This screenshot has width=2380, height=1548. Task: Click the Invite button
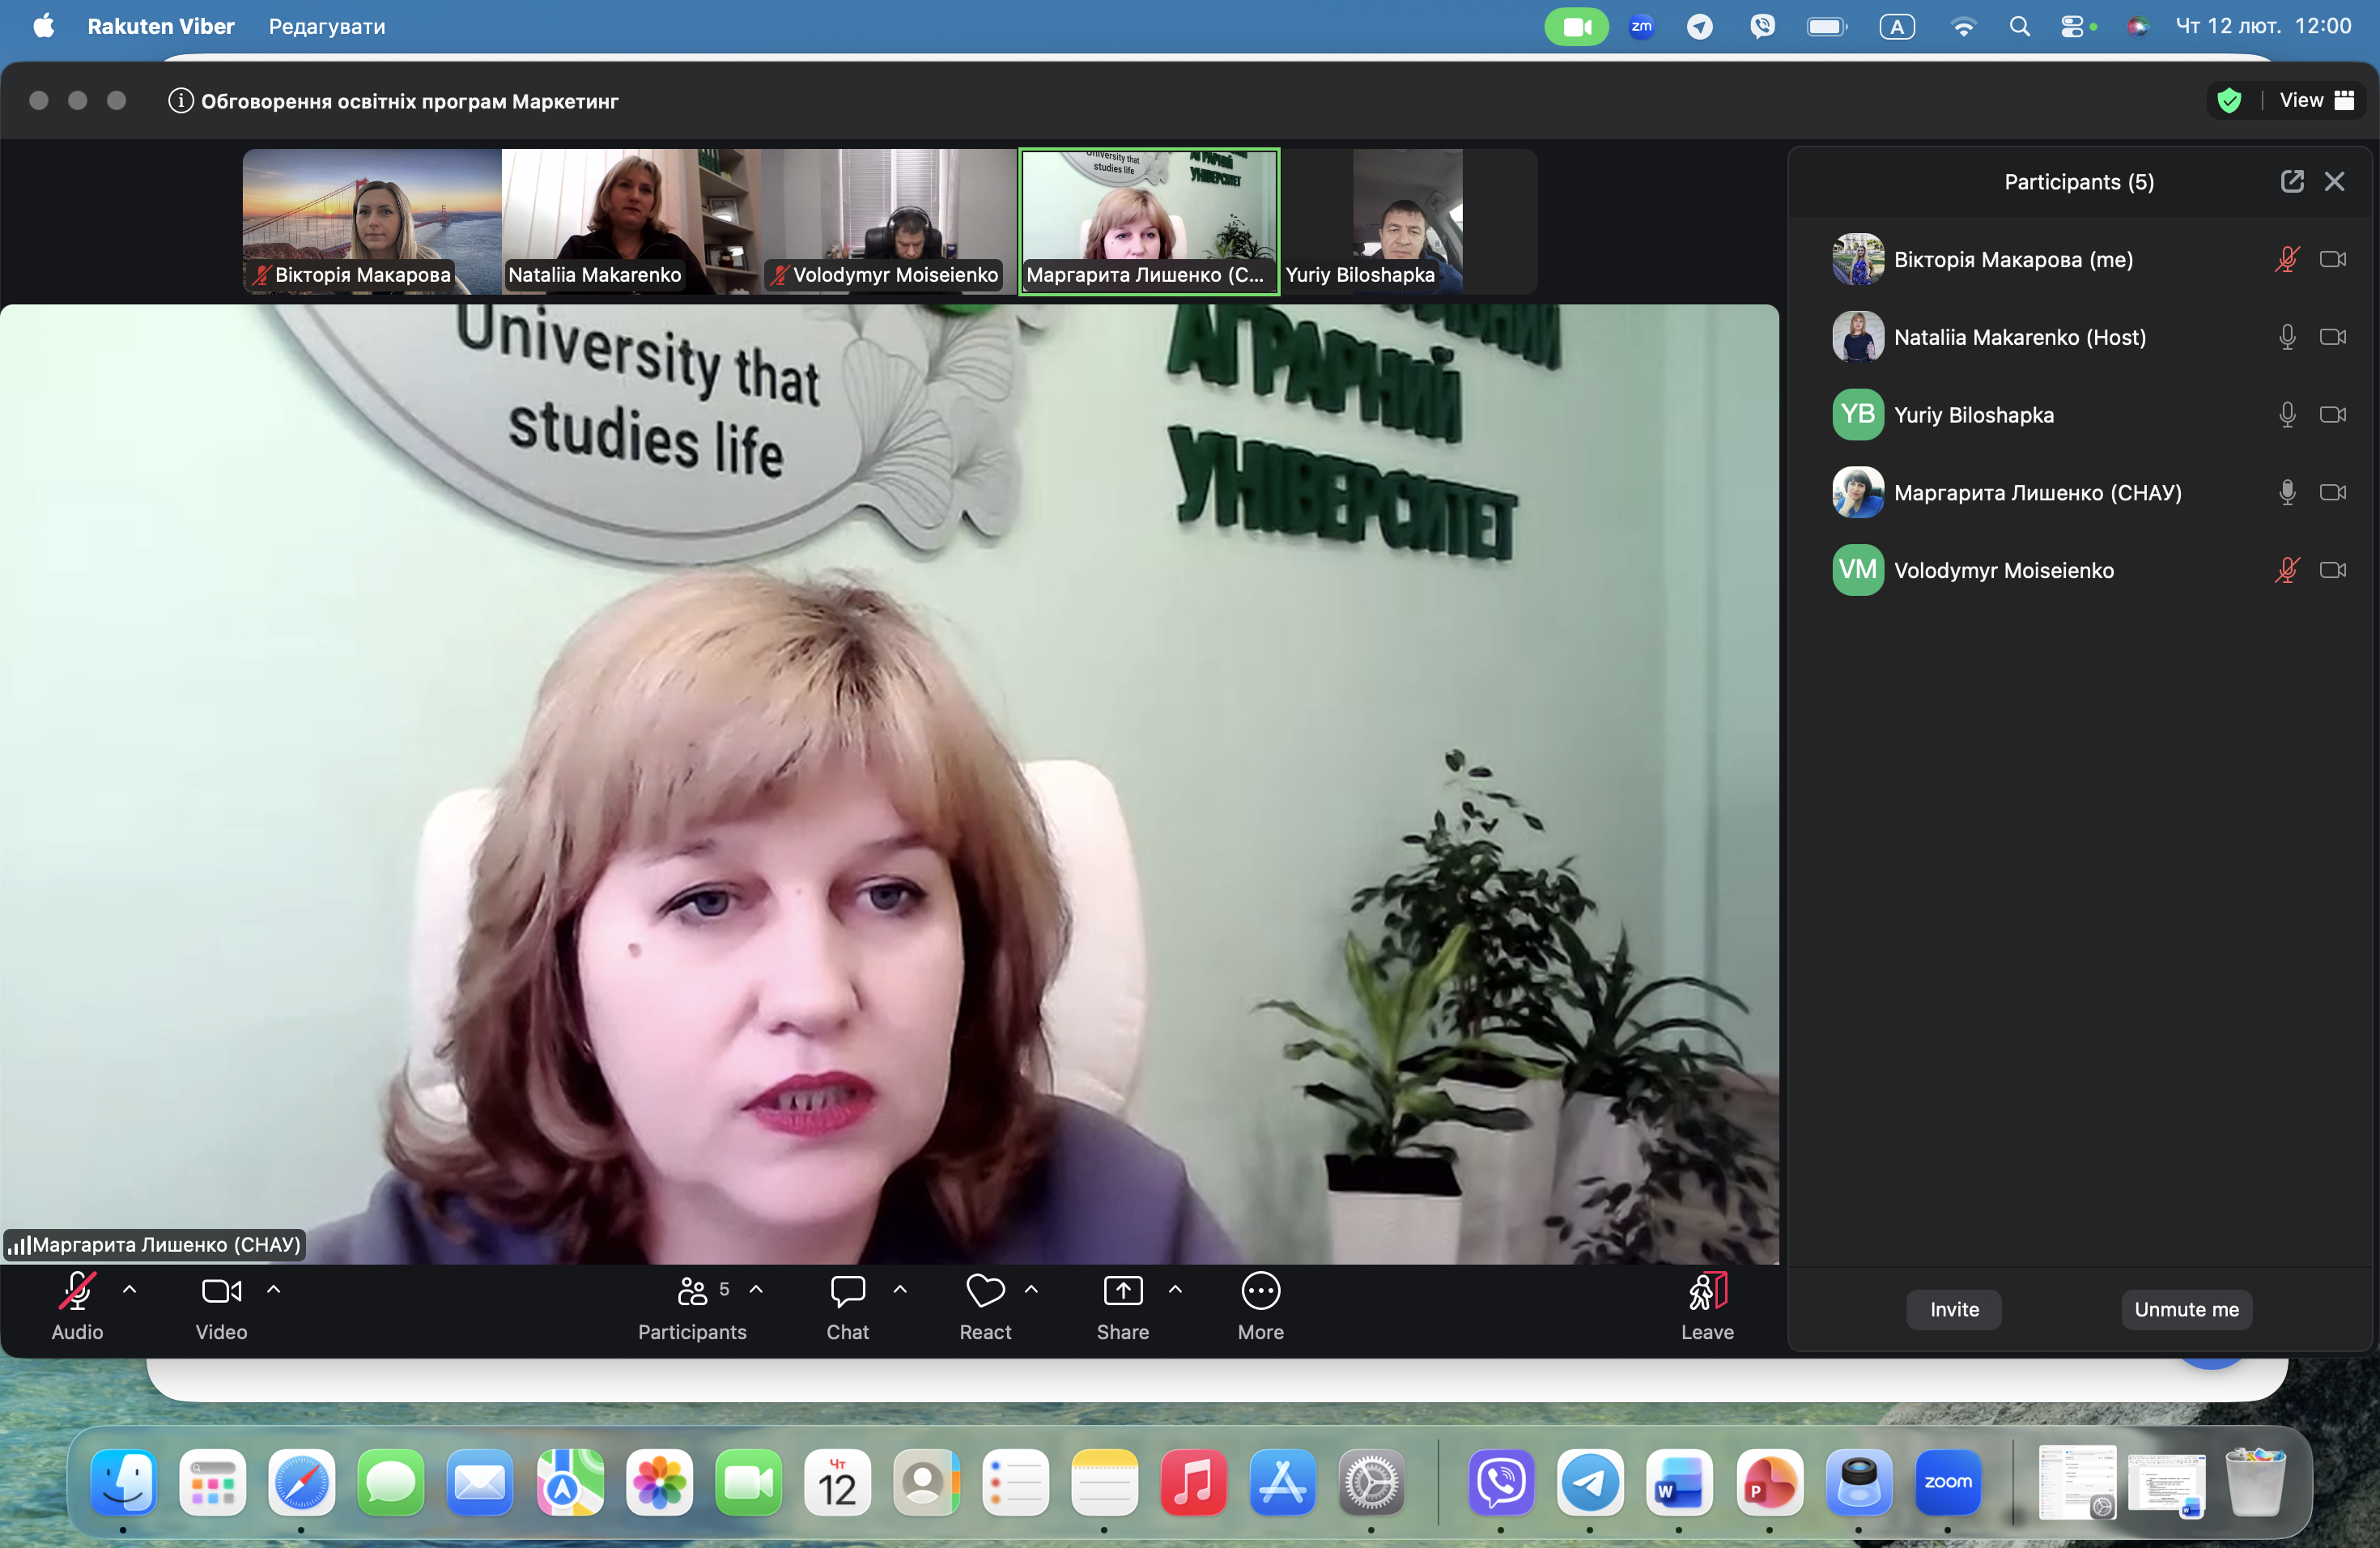pos(1953,1309)
